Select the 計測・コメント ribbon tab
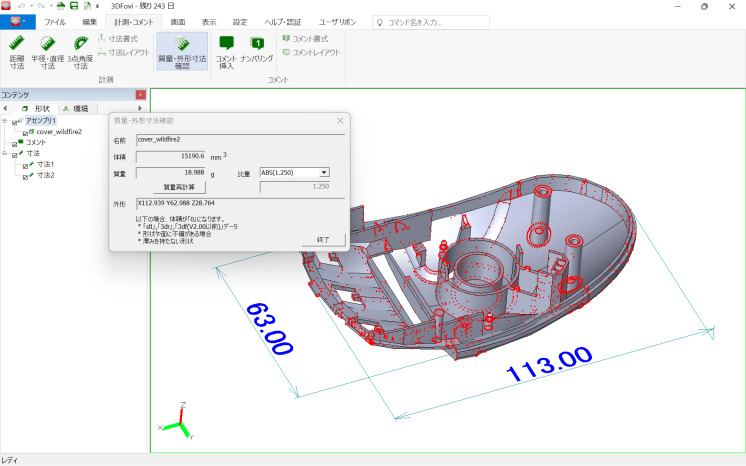746x466 pixels. 134,22
